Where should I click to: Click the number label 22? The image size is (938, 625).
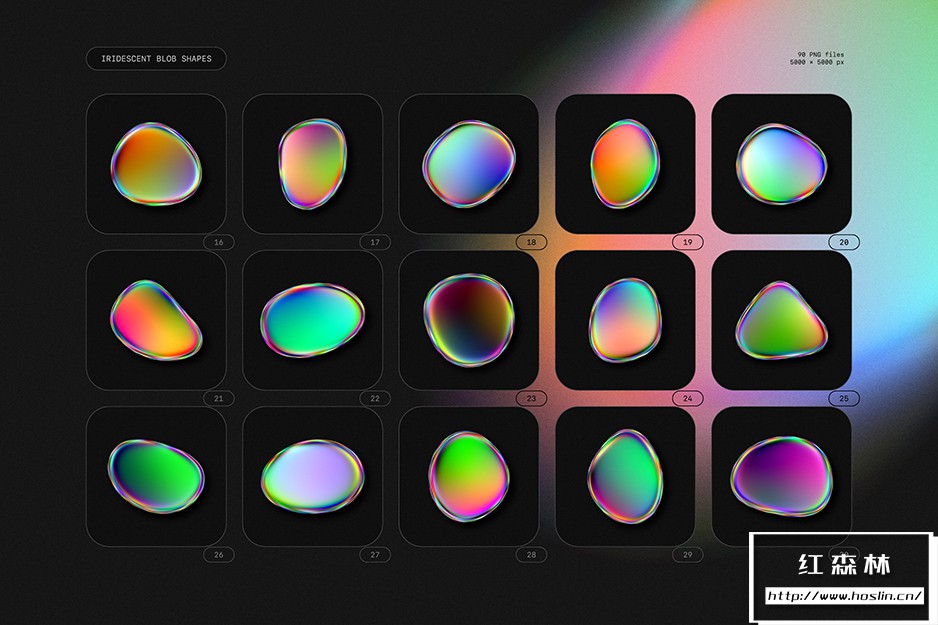click(x=375, y=398)
